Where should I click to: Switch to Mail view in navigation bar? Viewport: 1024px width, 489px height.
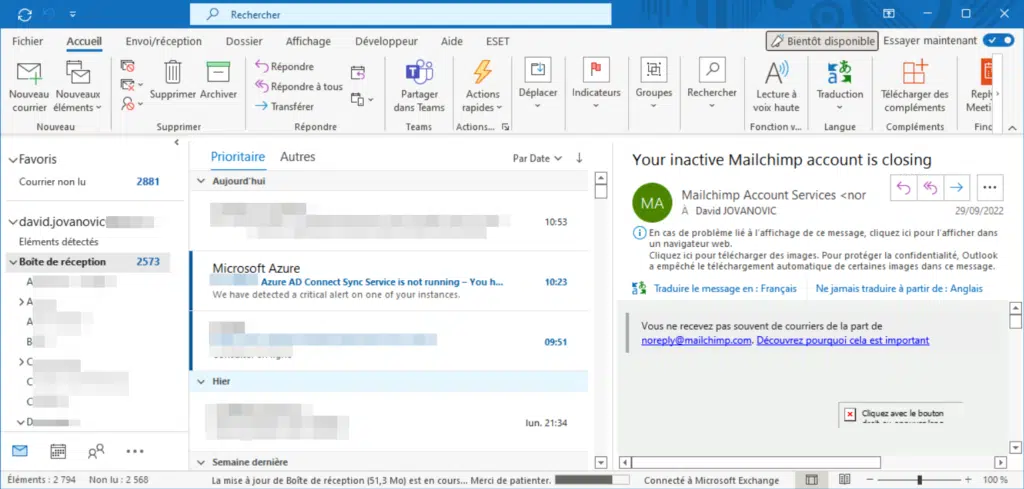tap(20, 450)
